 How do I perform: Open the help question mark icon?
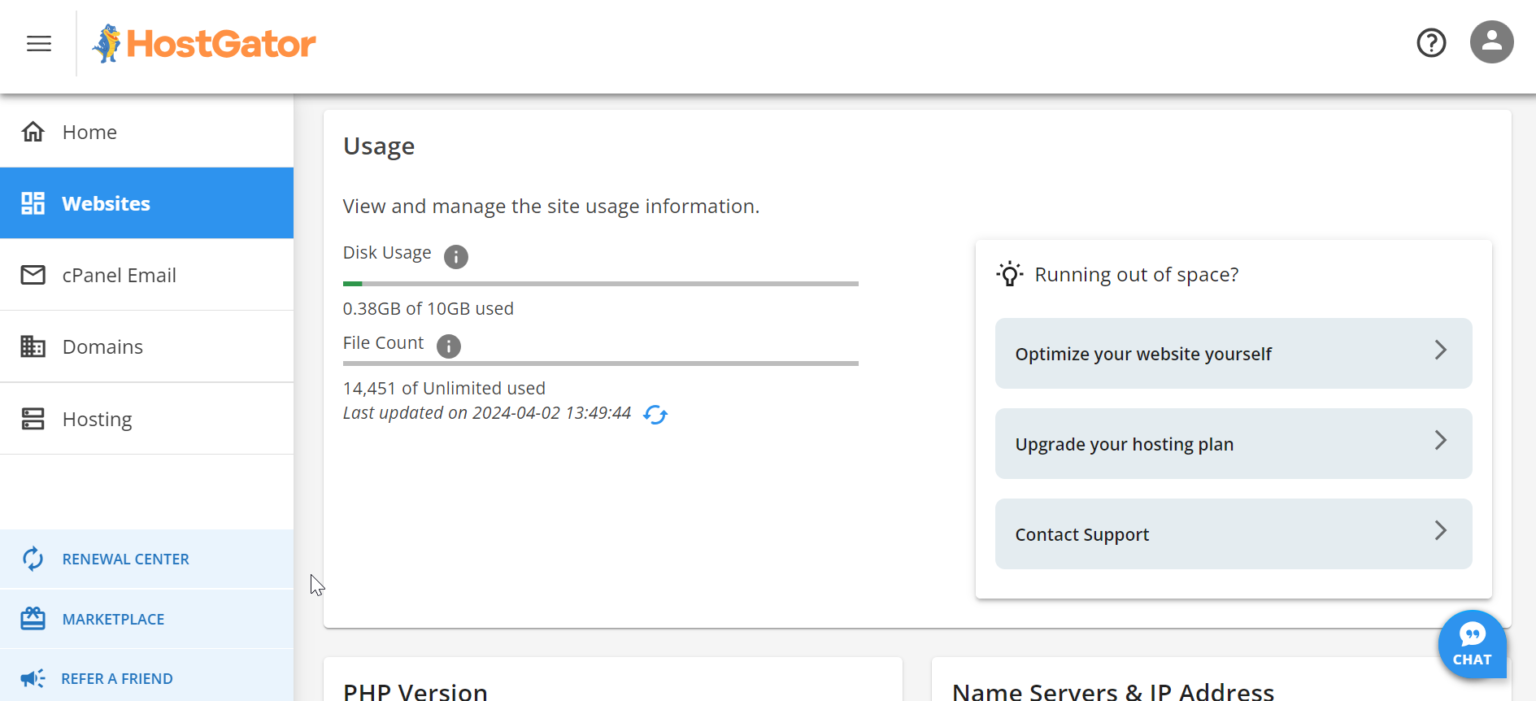(1431, 43)
